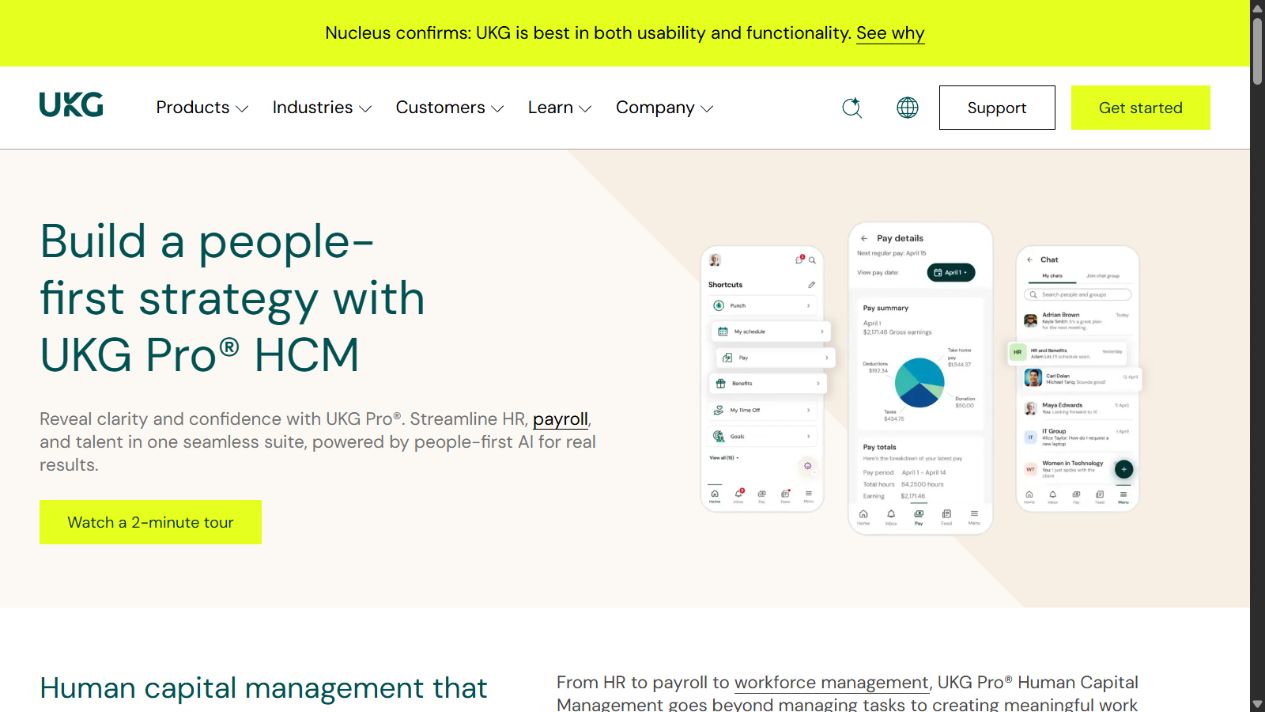The width and height of the screenshot is (1265, 712).
Task: Open the Pay shortcut card
Action: (x=775, y=357)
